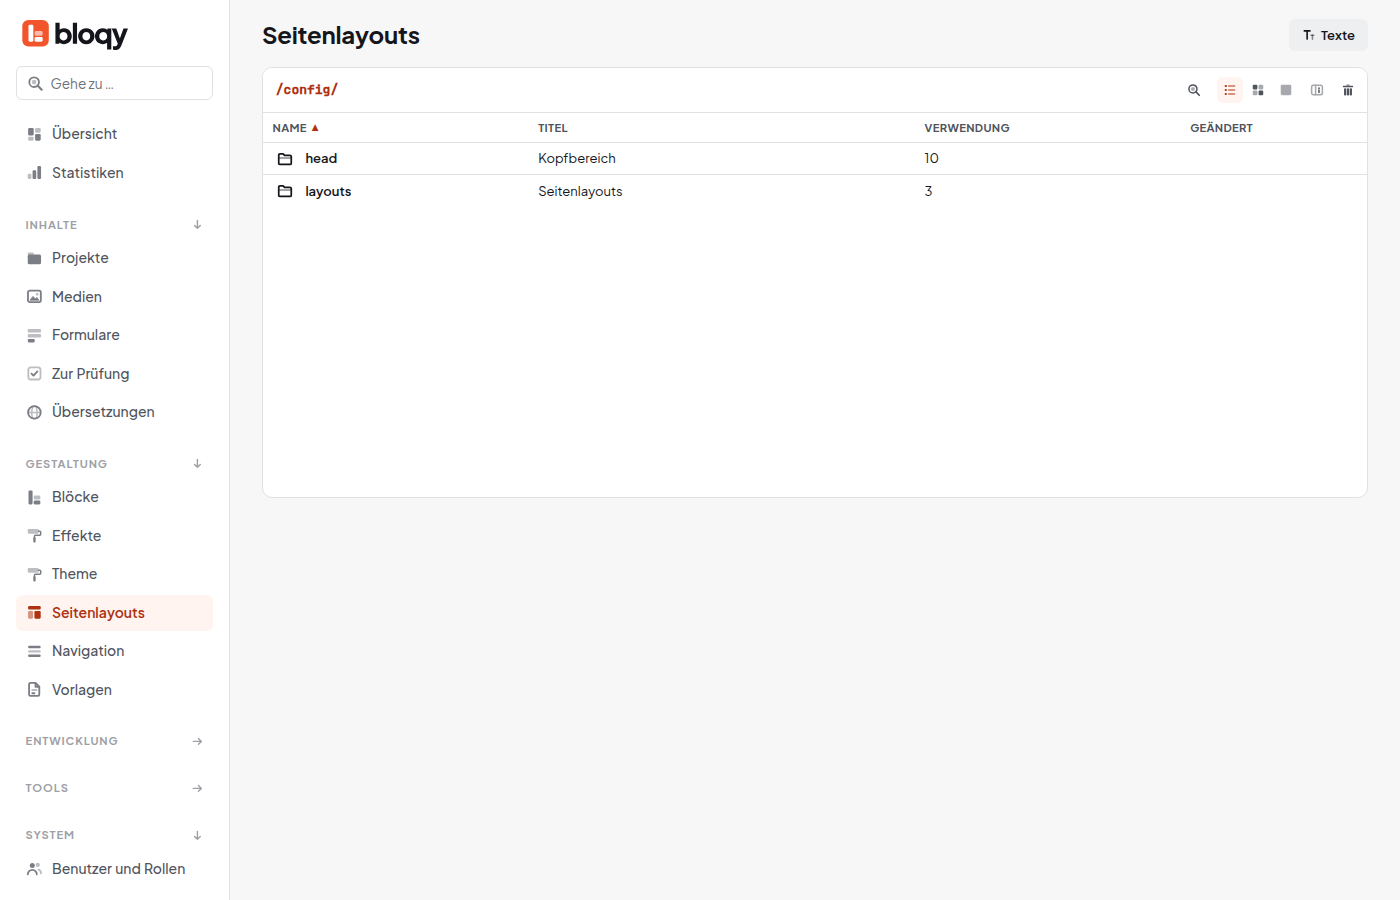Sort by the NAME column
Viewport: 1400px width, 900px height.
pyautogui.click(x=295, y=128)
